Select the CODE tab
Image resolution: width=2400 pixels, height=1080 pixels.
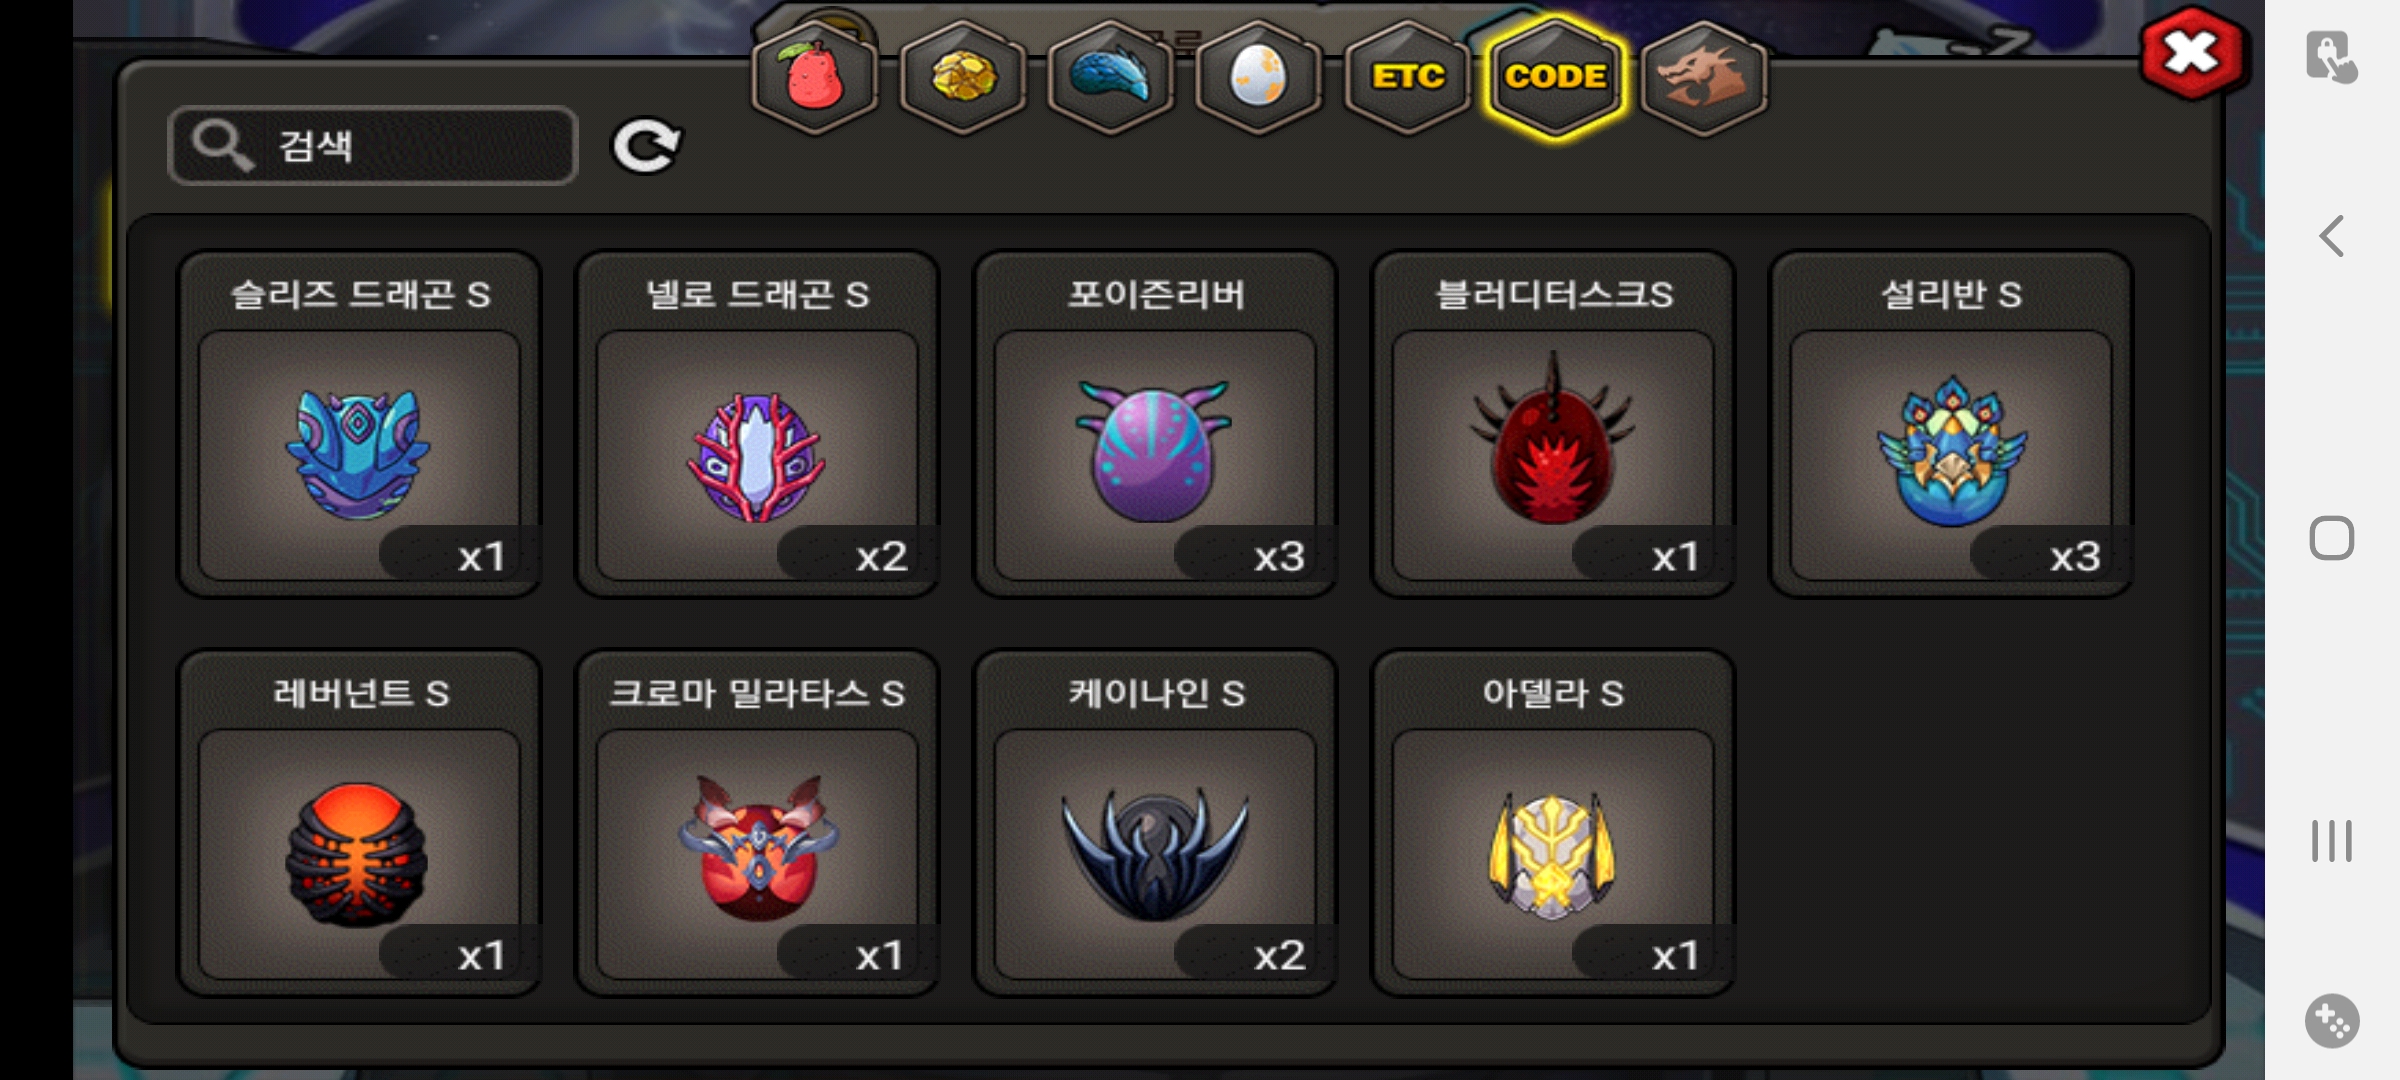[x=1555, y=78]
